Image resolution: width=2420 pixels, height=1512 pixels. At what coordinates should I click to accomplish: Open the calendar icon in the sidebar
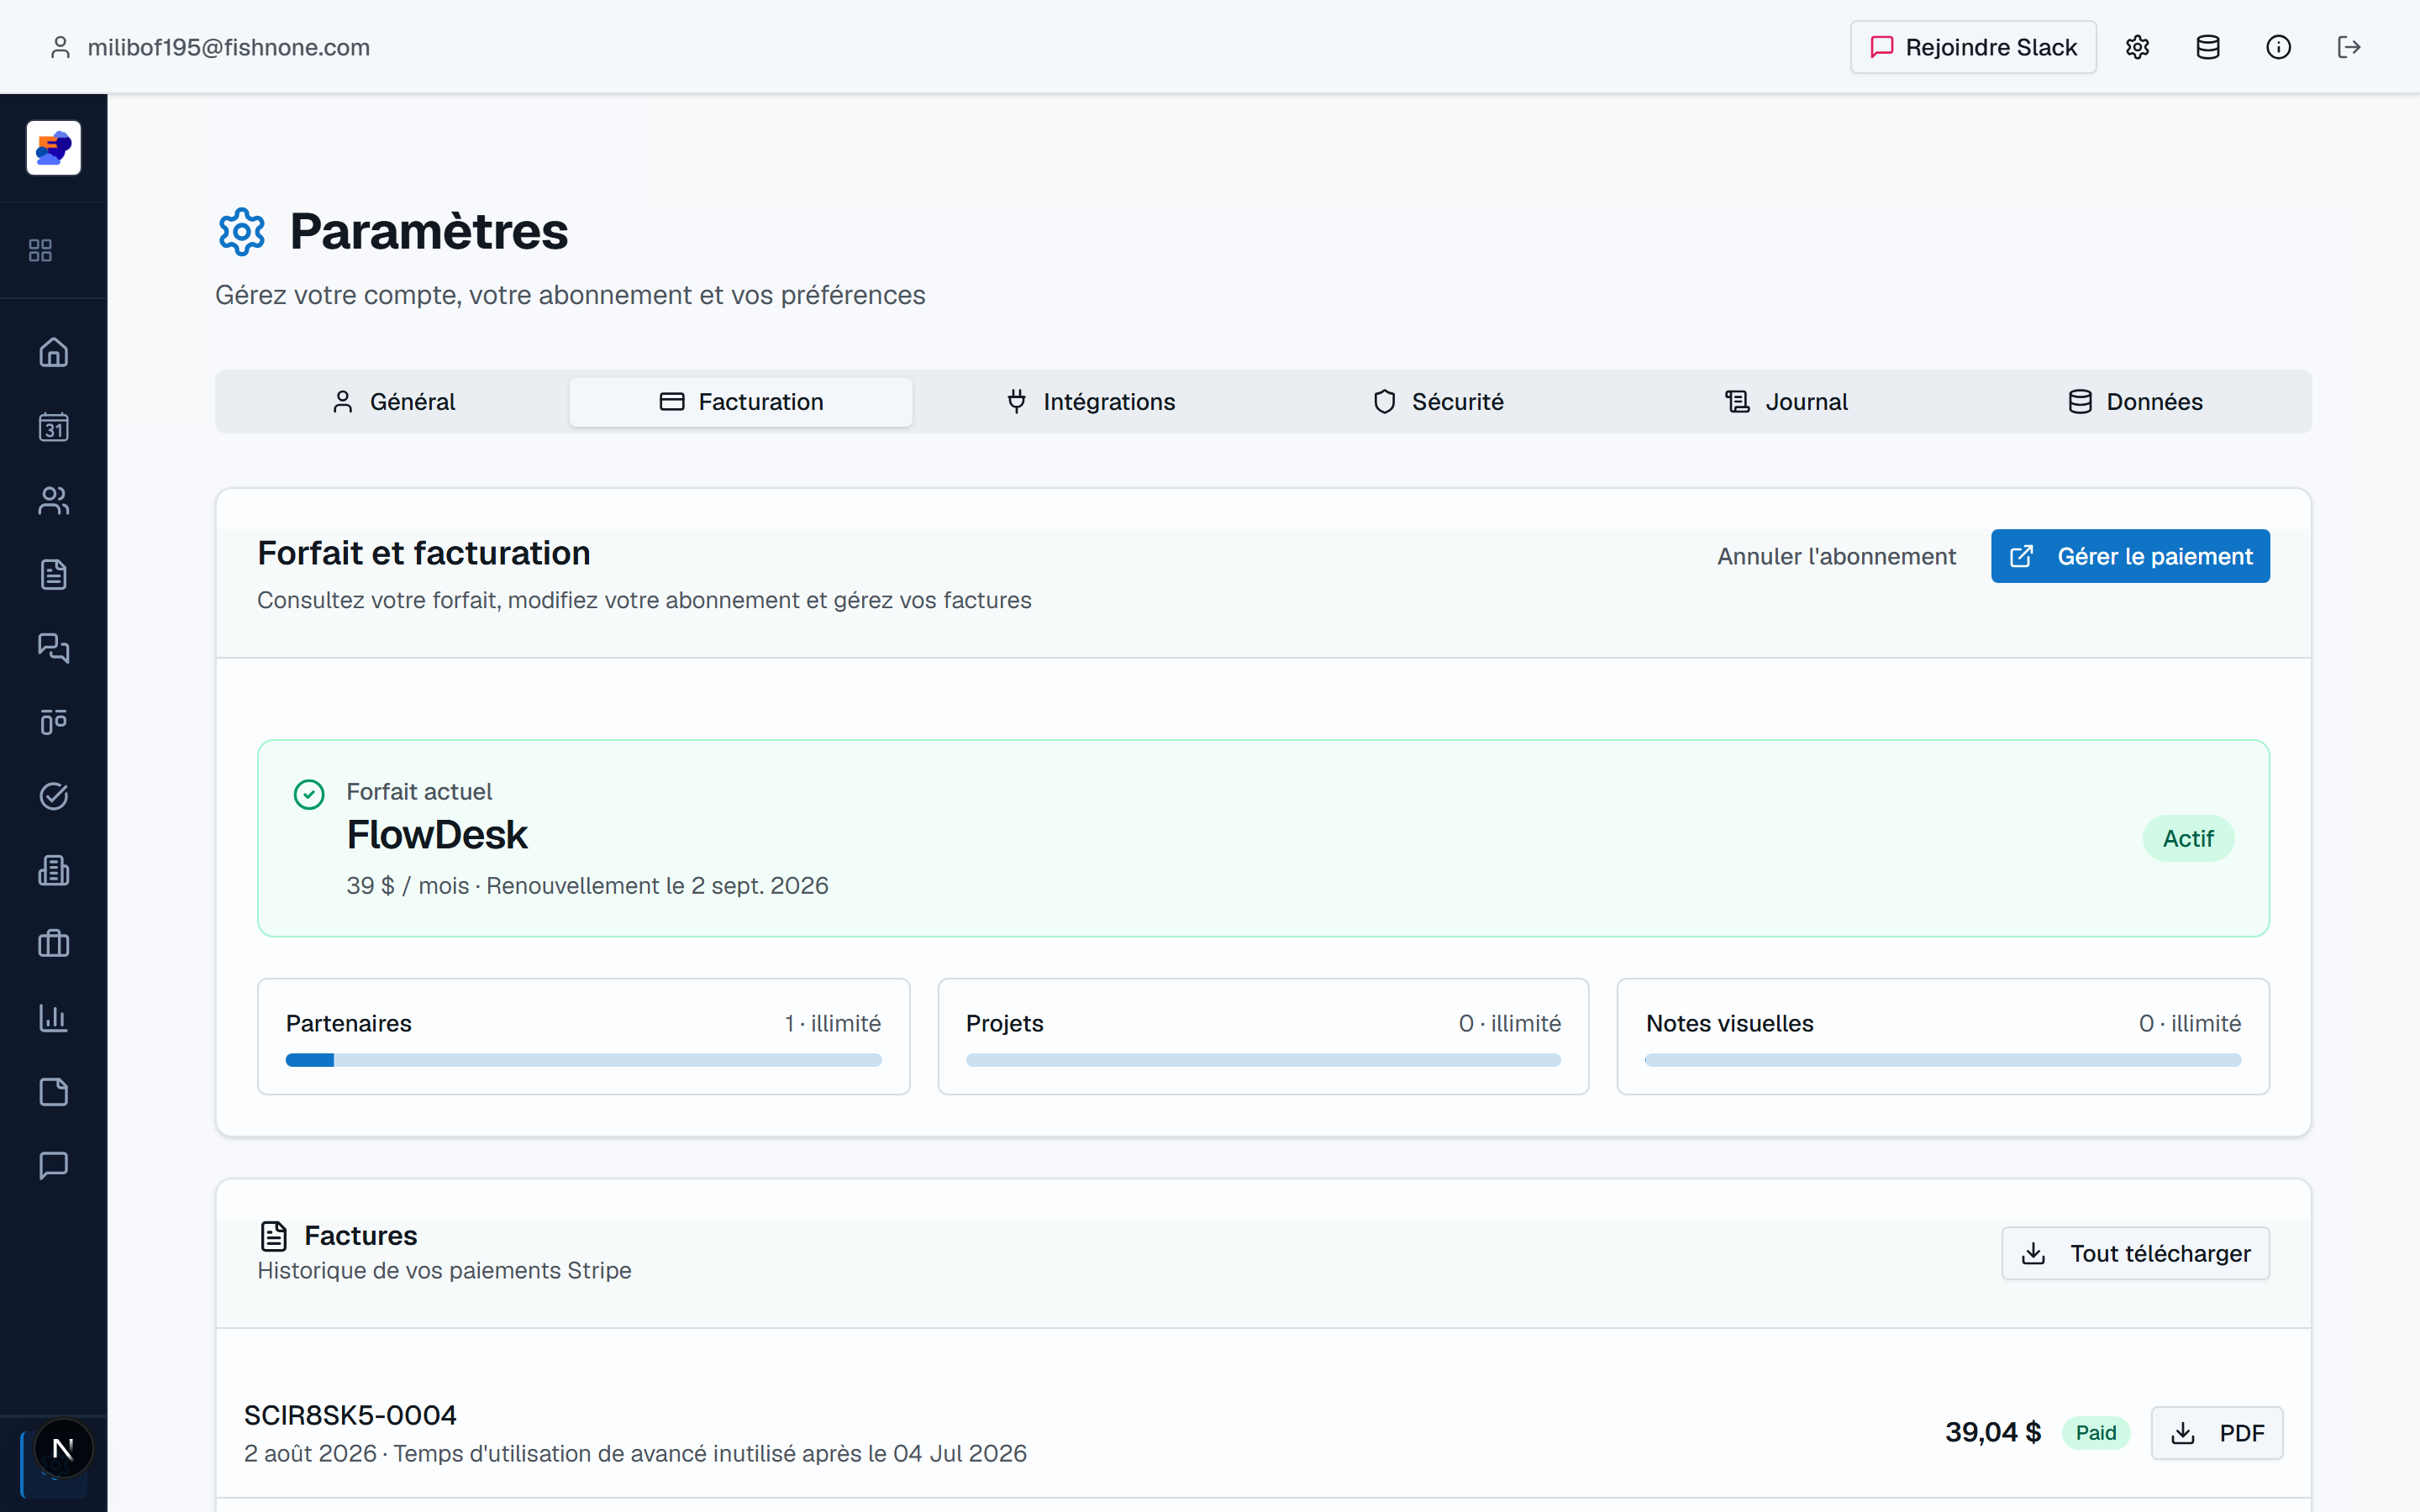click(54, 427)
